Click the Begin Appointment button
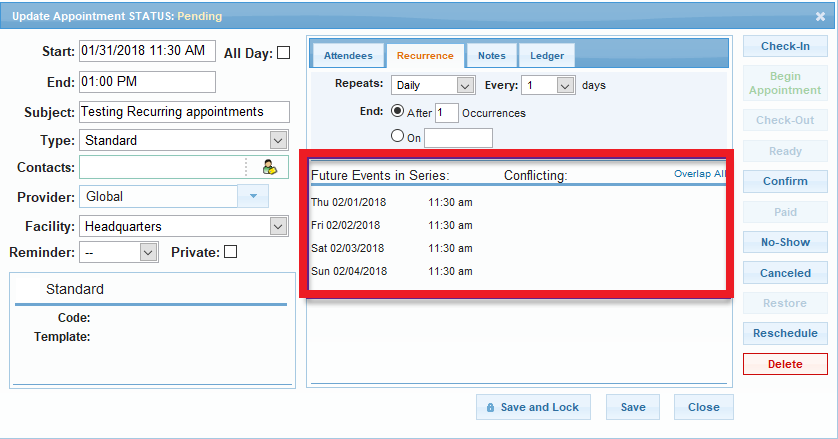Viewport: 838px width, 439px height. (785, 83)
